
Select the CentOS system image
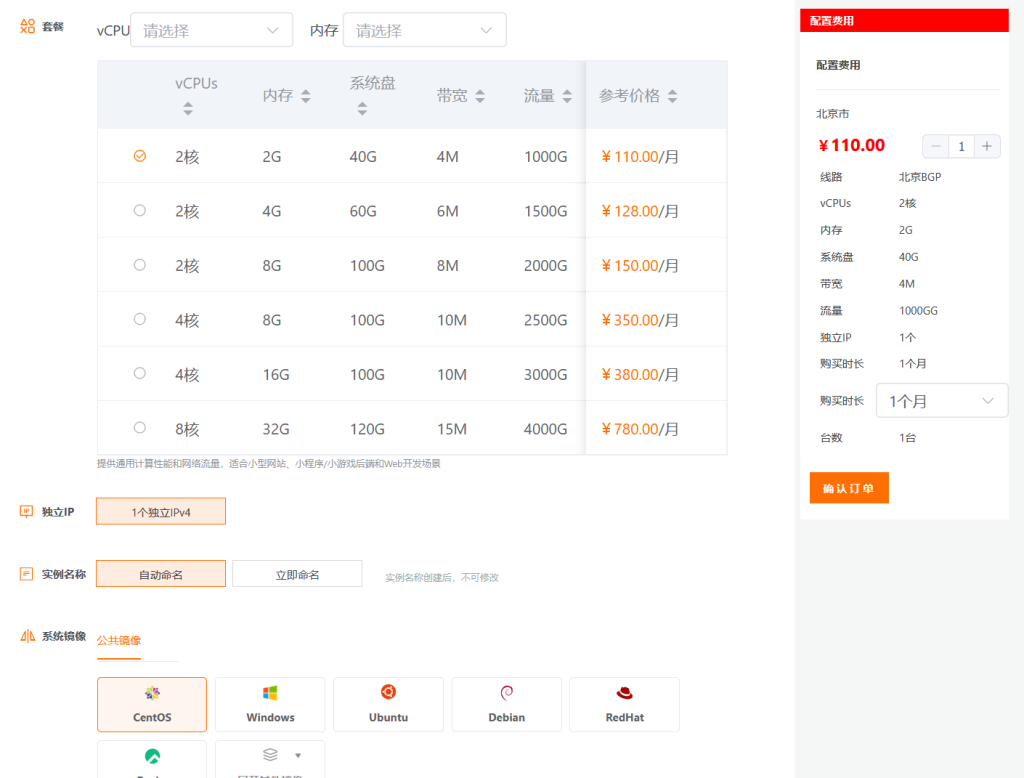click(151, 704)
